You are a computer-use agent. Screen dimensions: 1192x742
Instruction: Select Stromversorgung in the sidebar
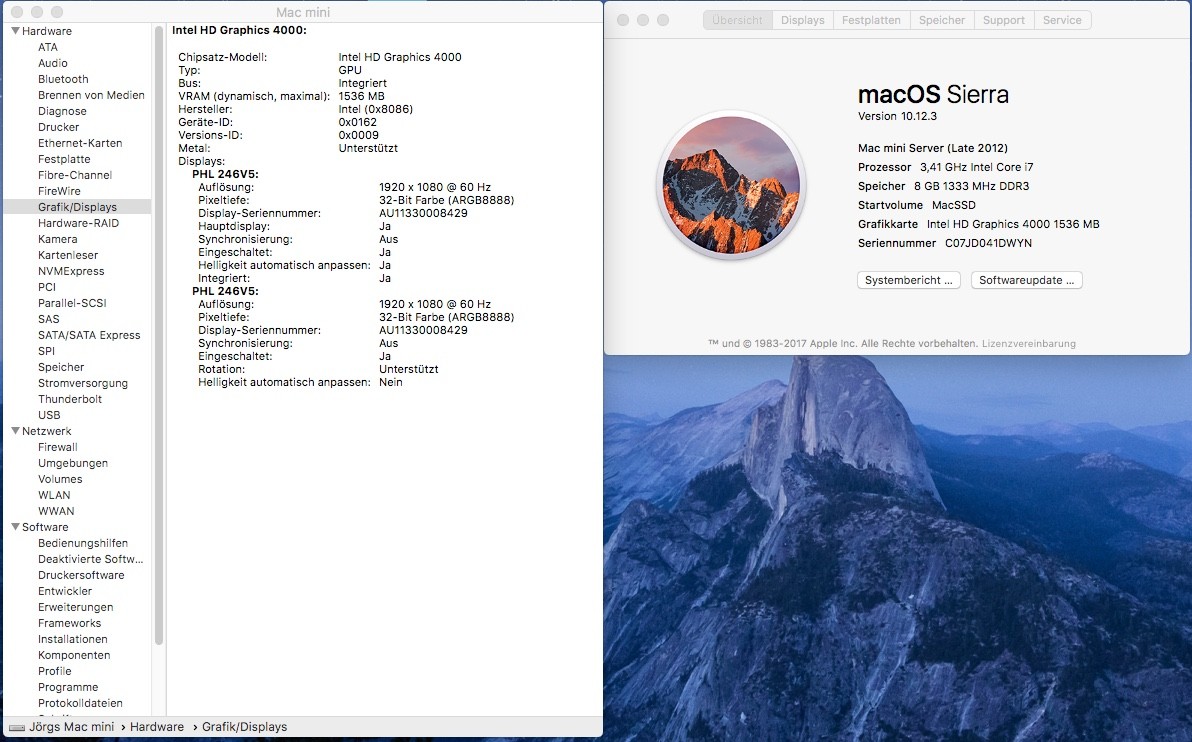coord(83,383)
